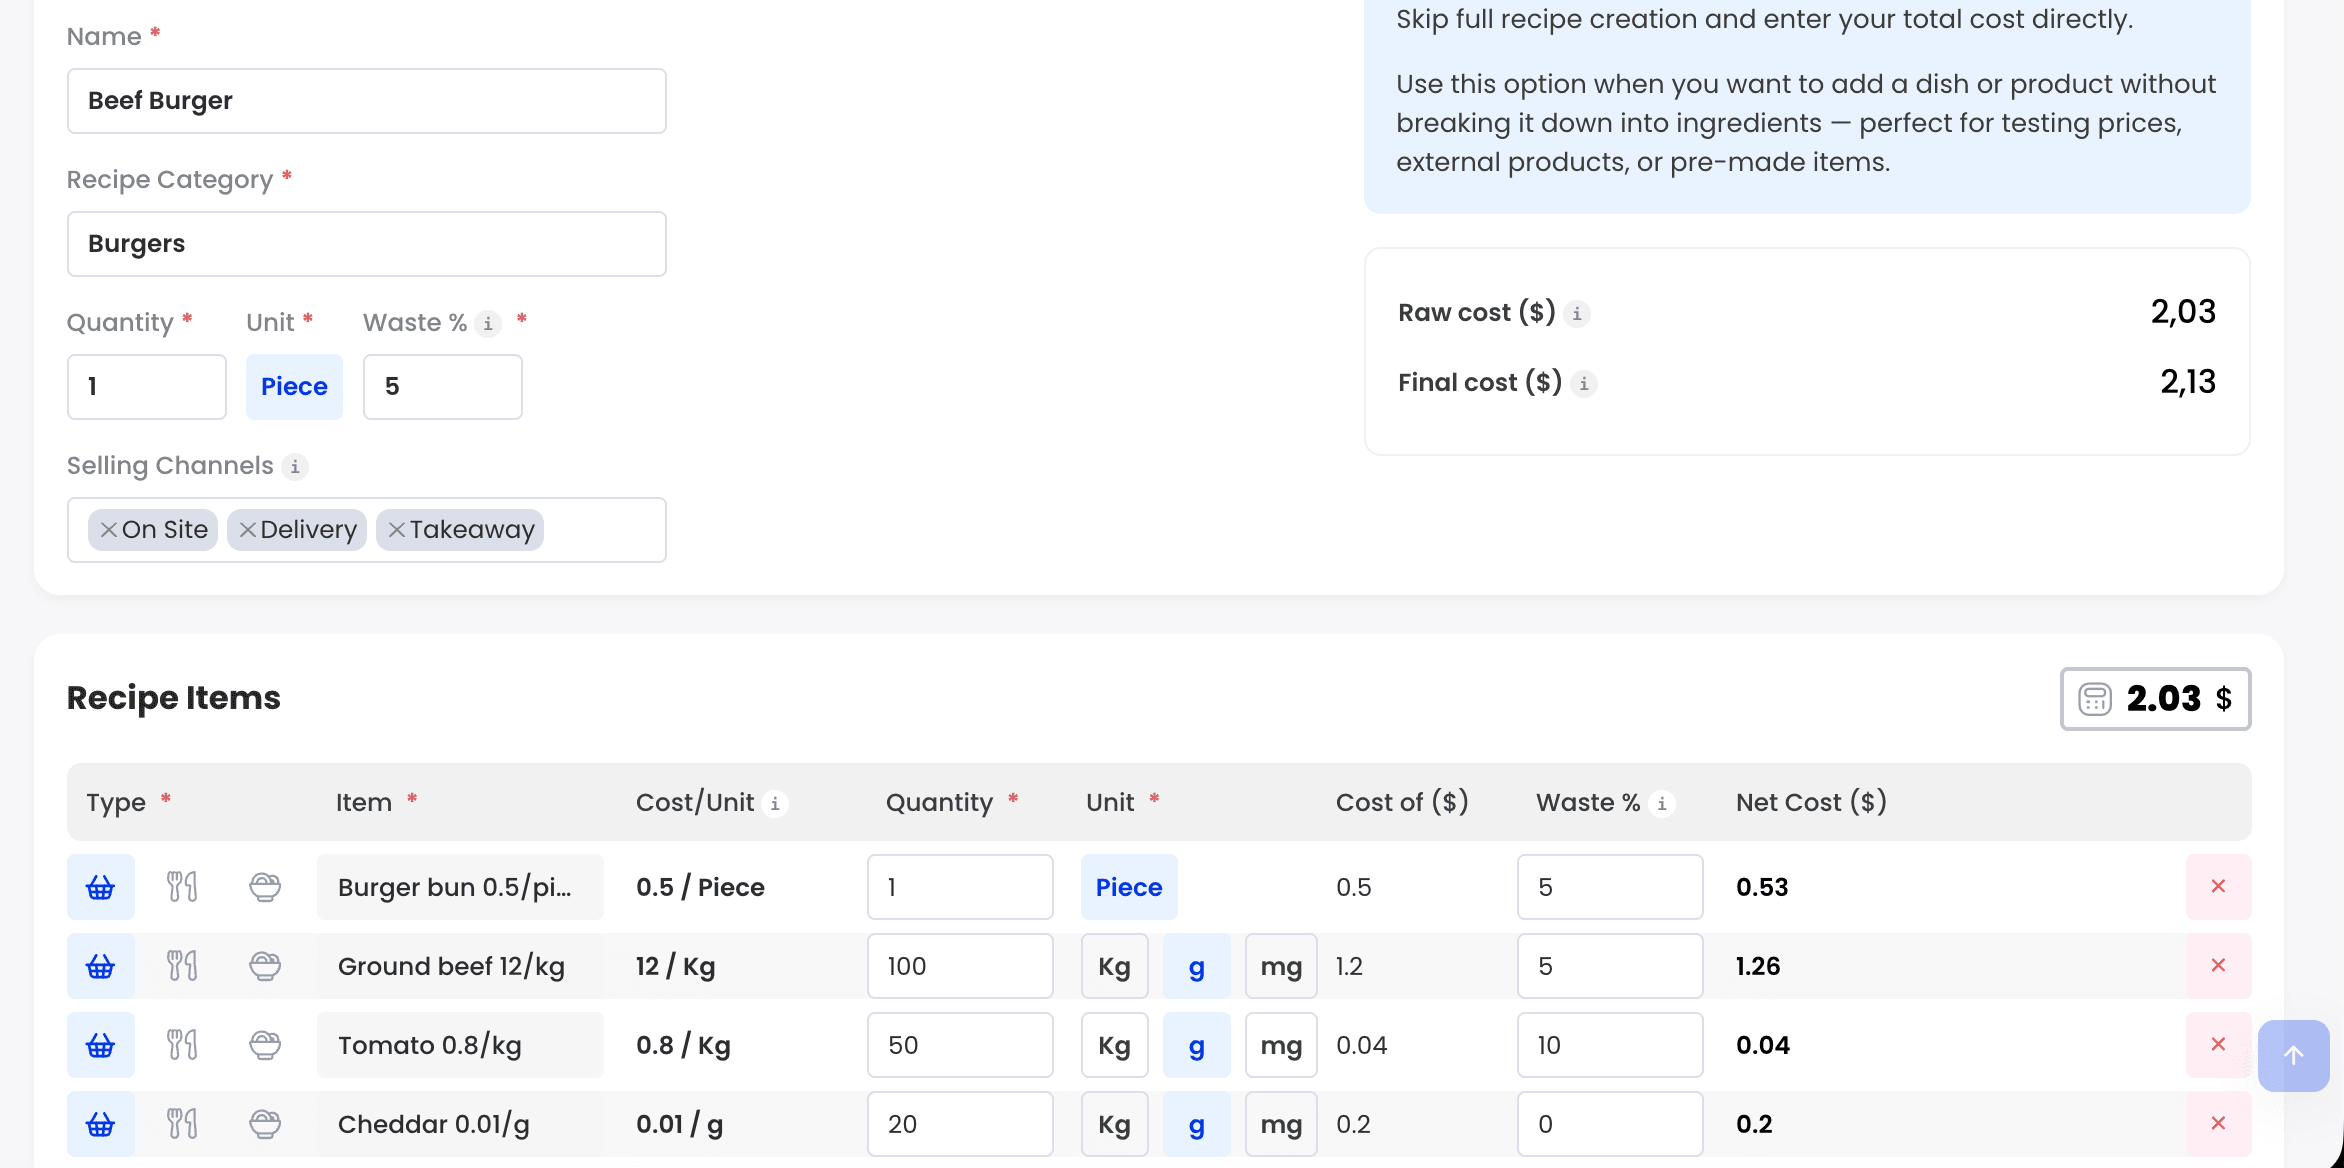Viewport: 2344px width, 1168px height.
Task: Select fork-knife recipe type for Cheddar row
Action: pos(182,1124)
